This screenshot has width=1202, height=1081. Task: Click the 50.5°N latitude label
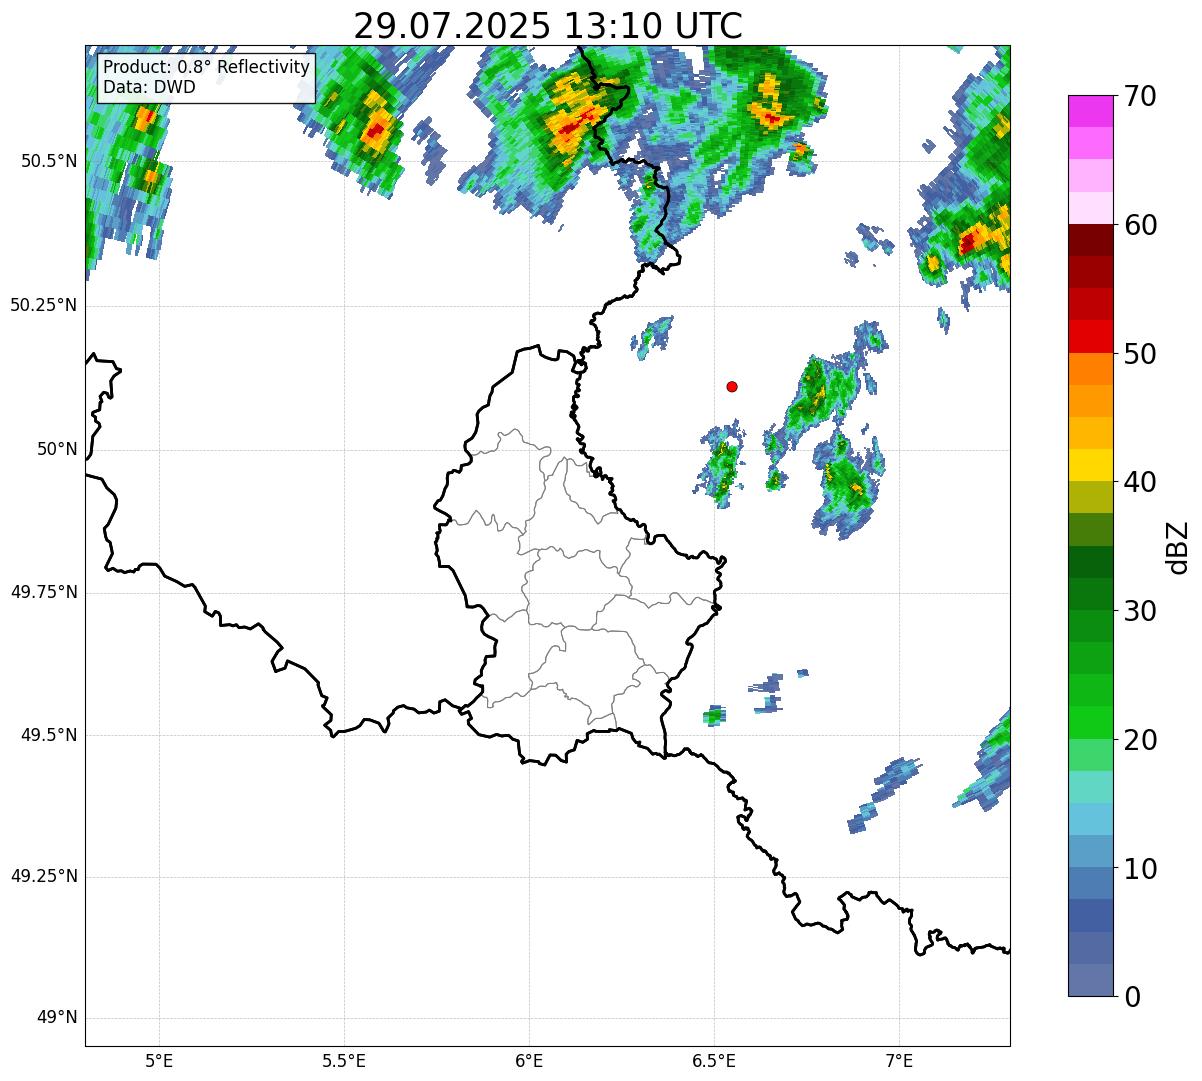pos(48,161)
